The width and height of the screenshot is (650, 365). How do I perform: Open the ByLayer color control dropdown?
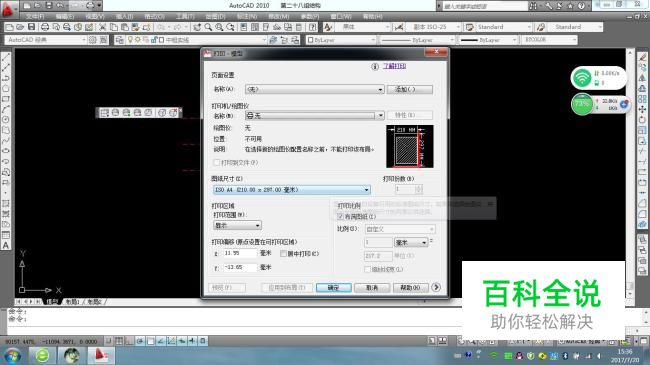point(341,40)
